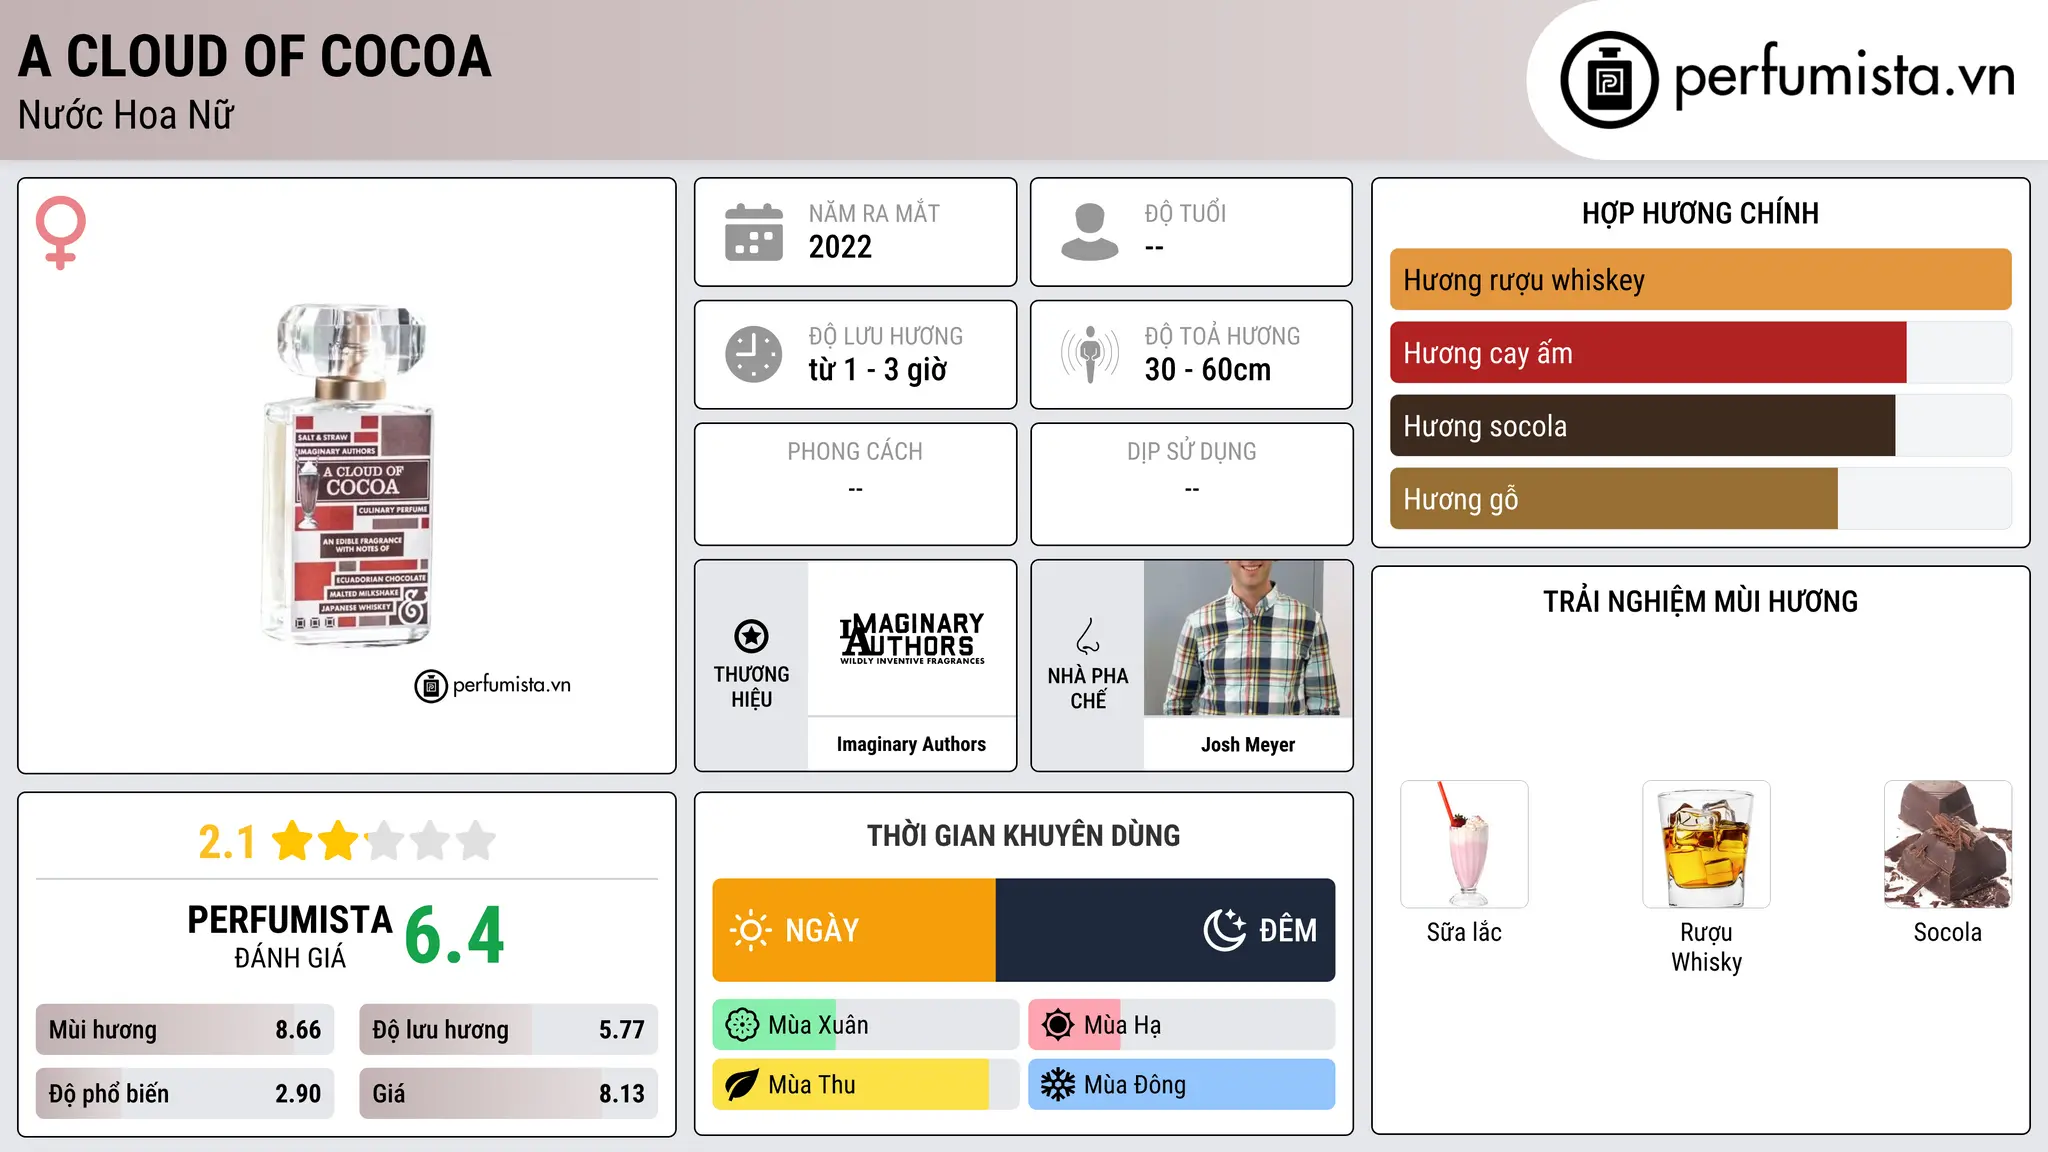Click the person icon beside Độ Tuổi

pos(1090,232)
